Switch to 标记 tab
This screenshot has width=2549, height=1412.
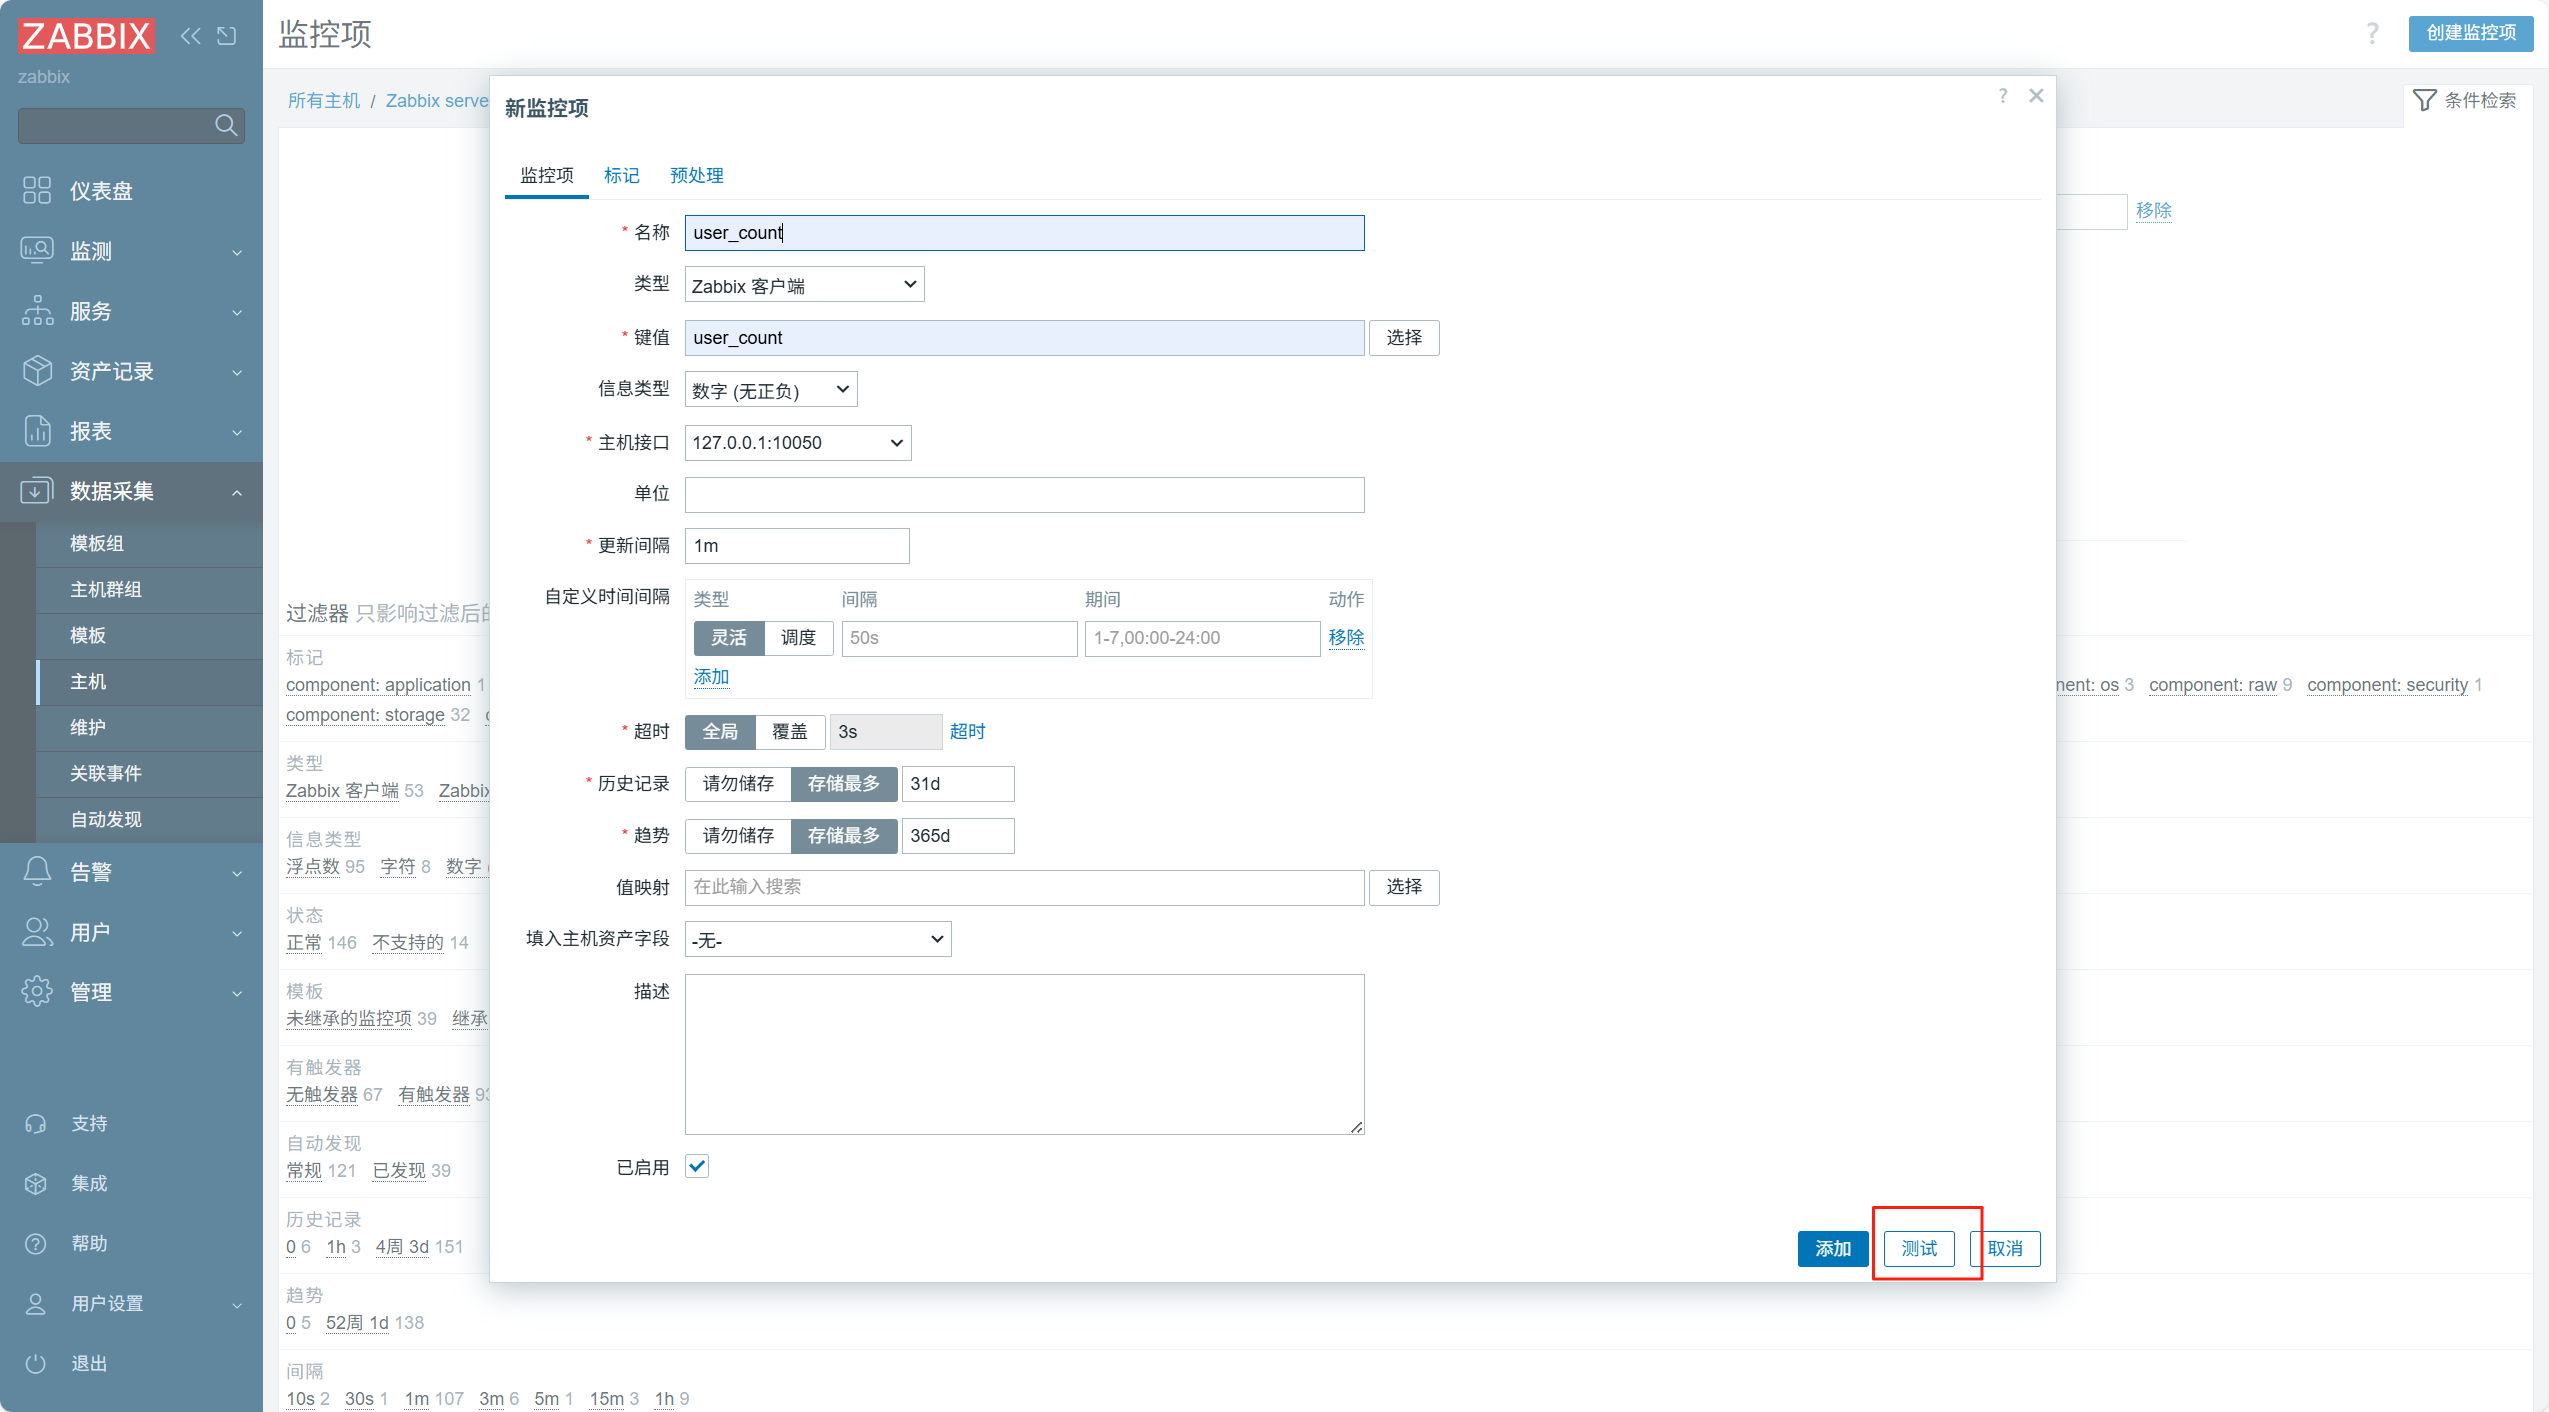click(x=621, y=175)
